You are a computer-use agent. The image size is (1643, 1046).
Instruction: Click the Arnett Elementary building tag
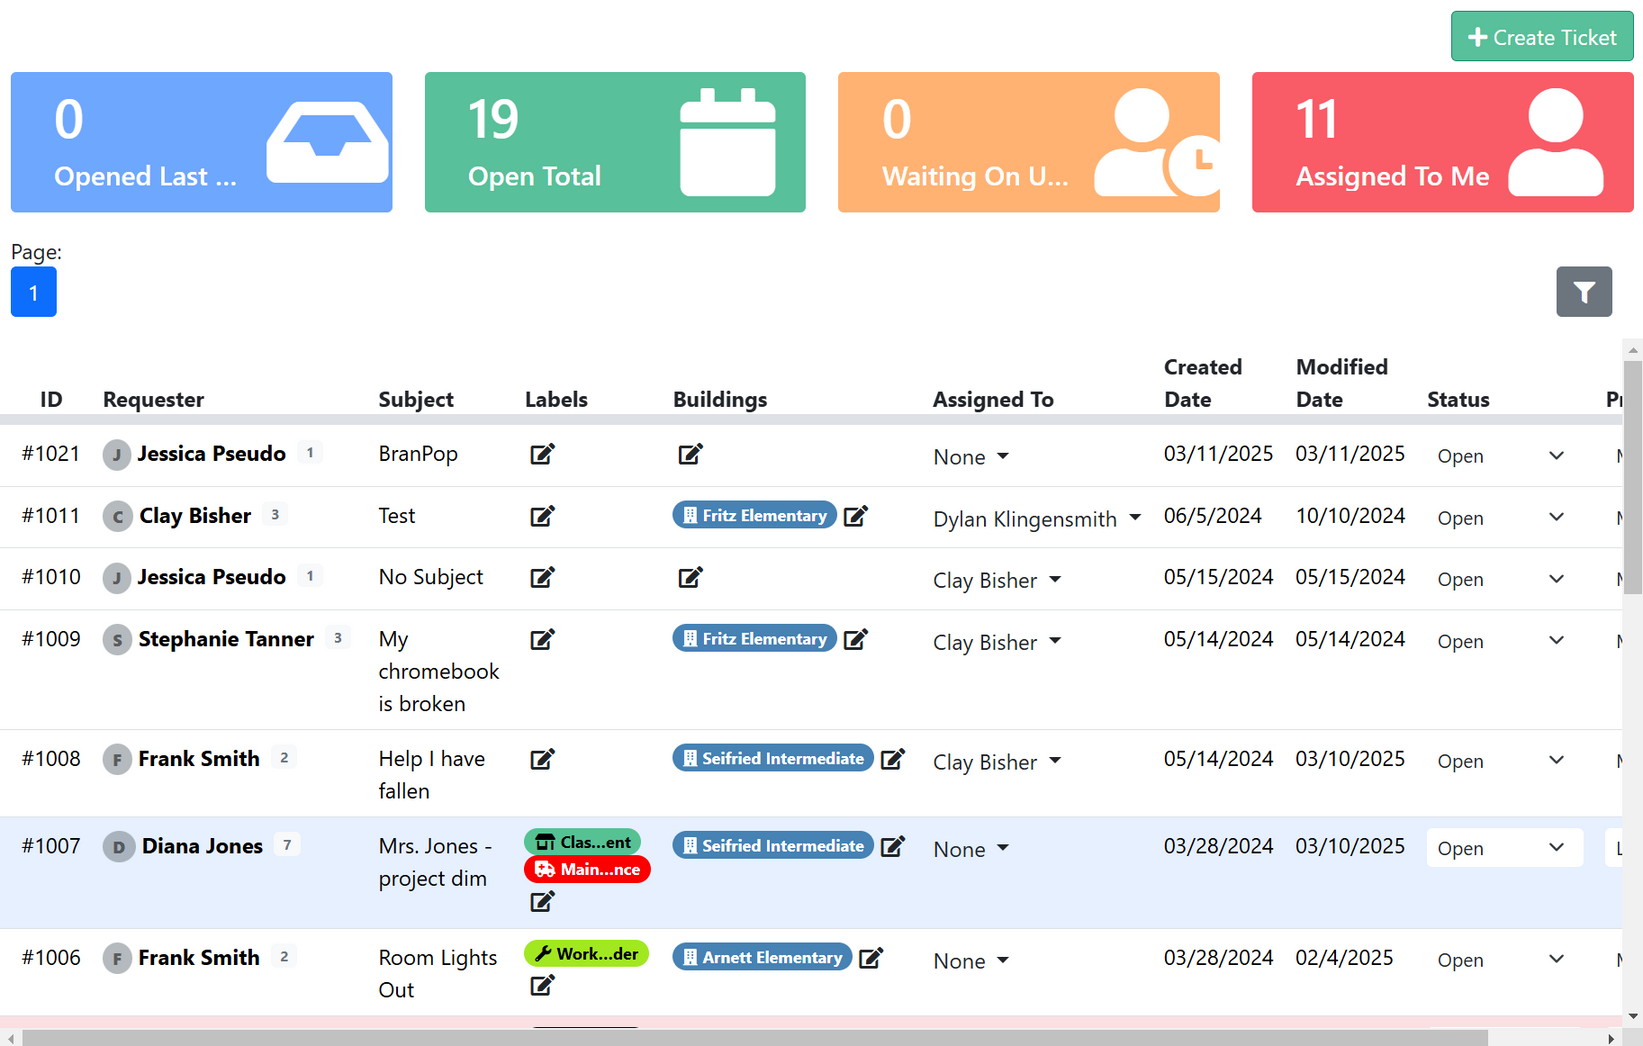click(x=762, y=958)
